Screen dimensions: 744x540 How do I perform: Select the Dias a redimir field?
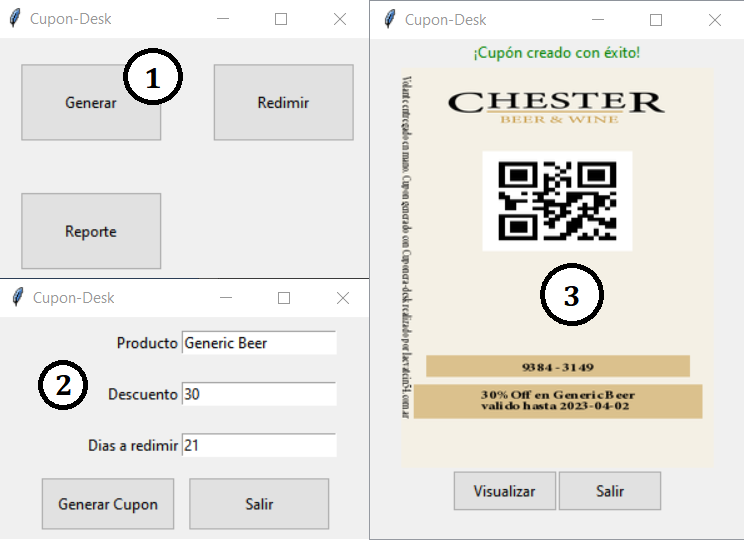(x=259, y=445)
